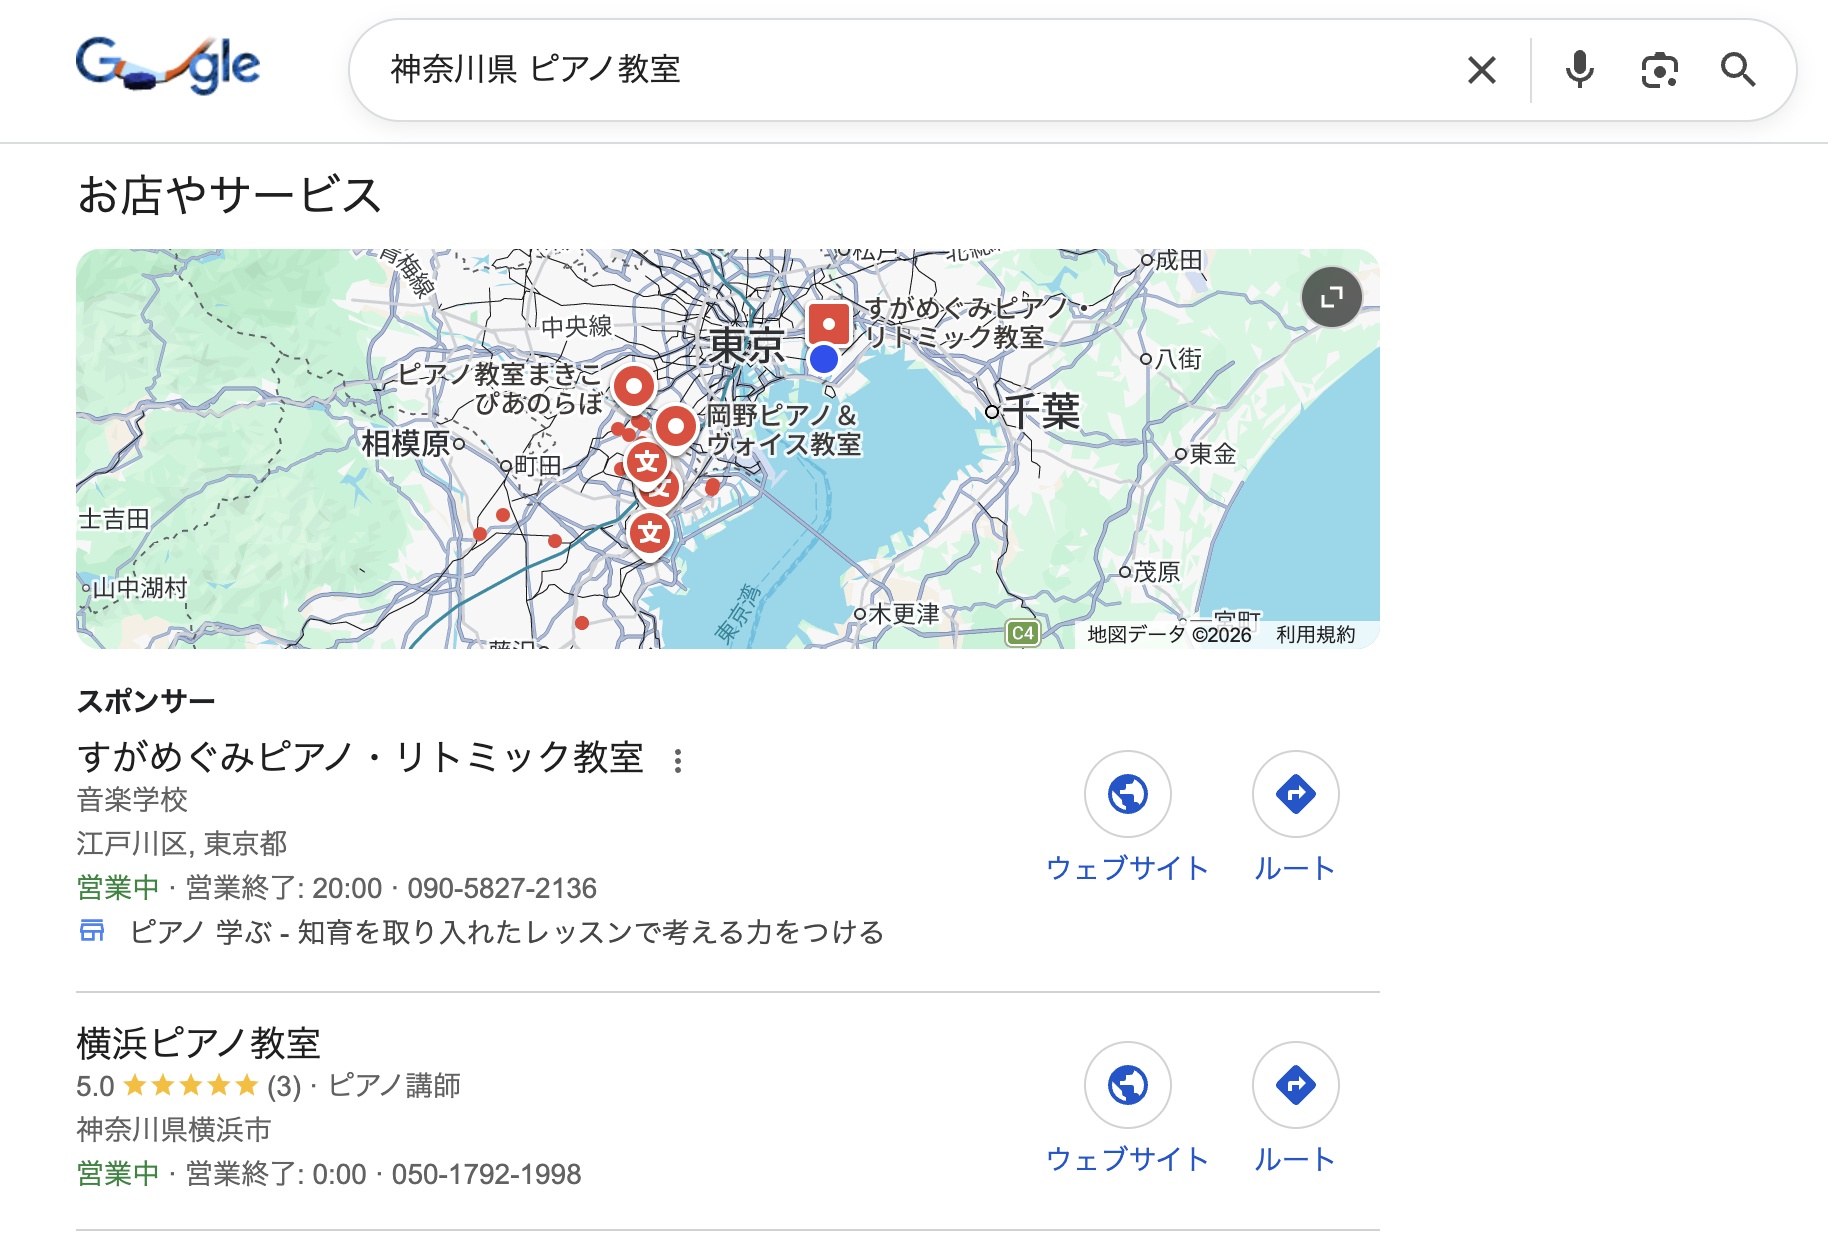Image resolution: width=1828 pixels, height=1254 pixels.
Task: Click inside the search input field
Action: 900,70
